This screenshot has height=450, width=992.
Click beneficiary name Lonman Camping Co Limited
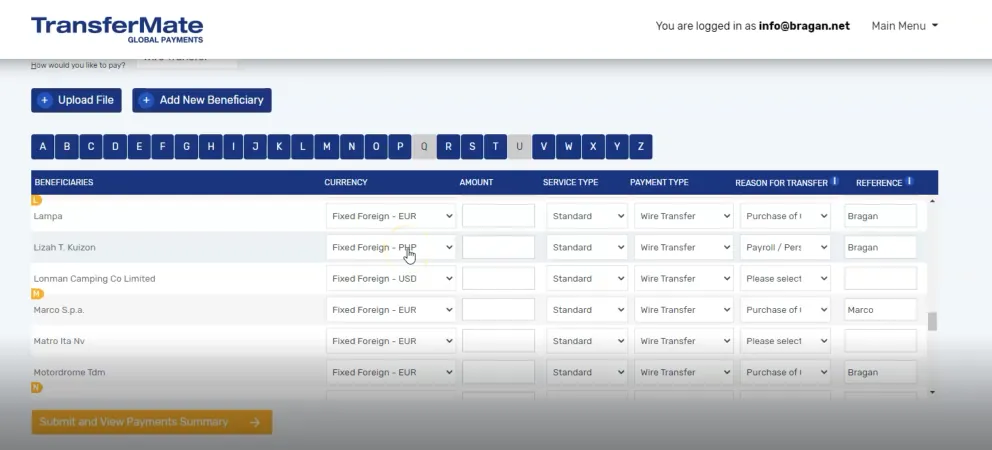click(x=94, y=278)
